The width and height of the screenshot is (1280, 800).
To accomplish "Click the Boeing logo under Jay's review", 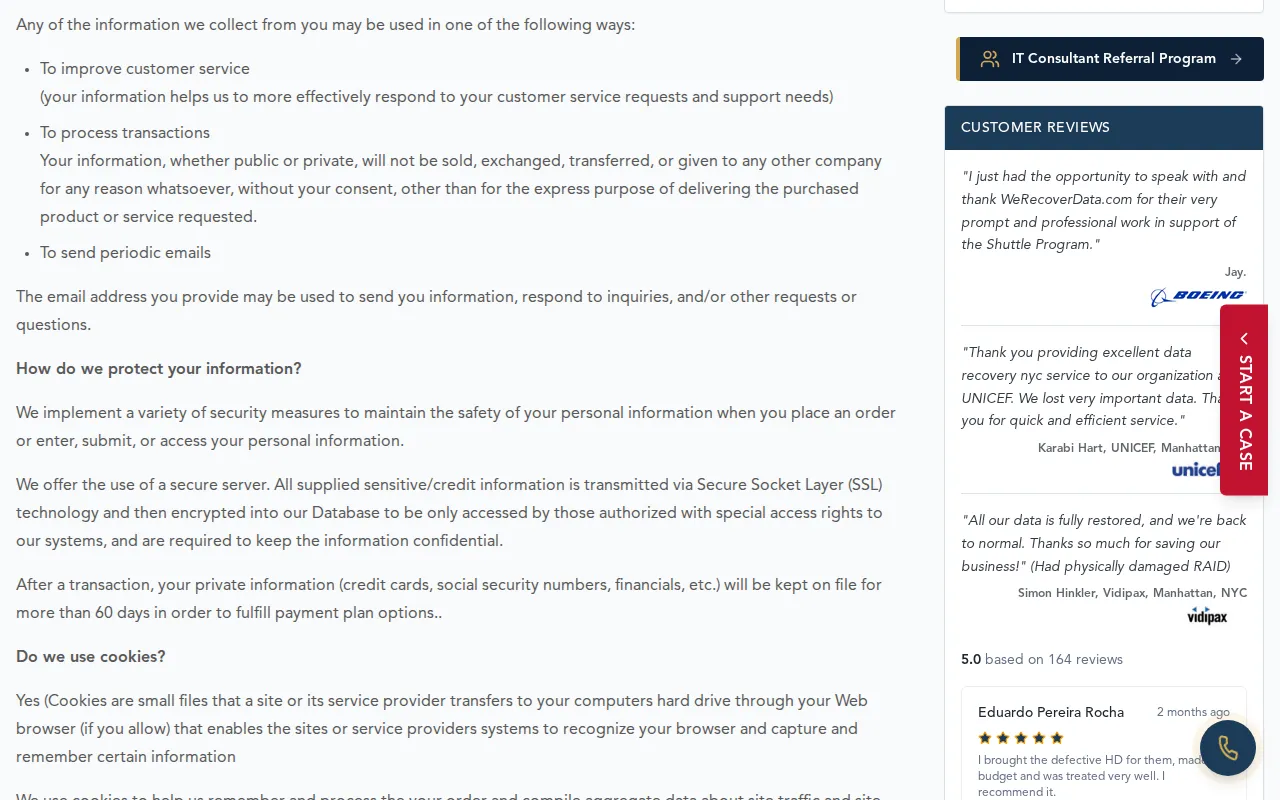I will [1197, 296].
